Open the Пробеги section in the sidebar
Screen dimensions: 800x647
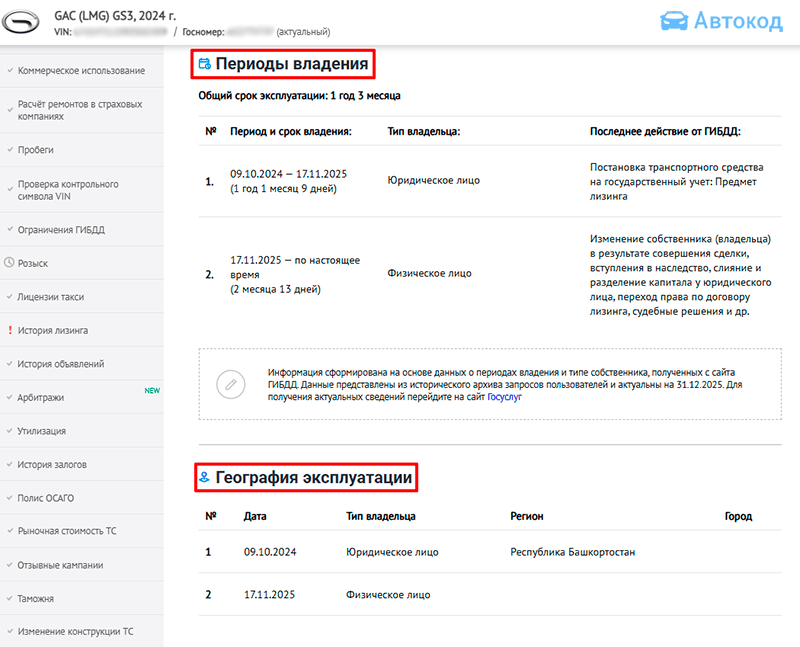pyautogui.click(x=35, y=150)
